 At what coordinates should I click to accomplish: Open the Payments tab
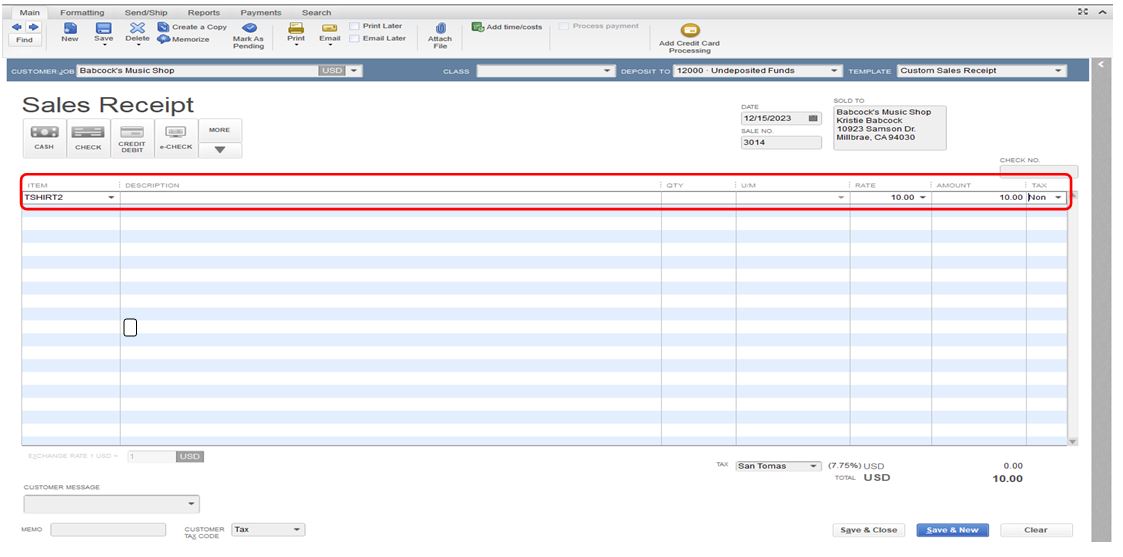[x=261, y=12]
